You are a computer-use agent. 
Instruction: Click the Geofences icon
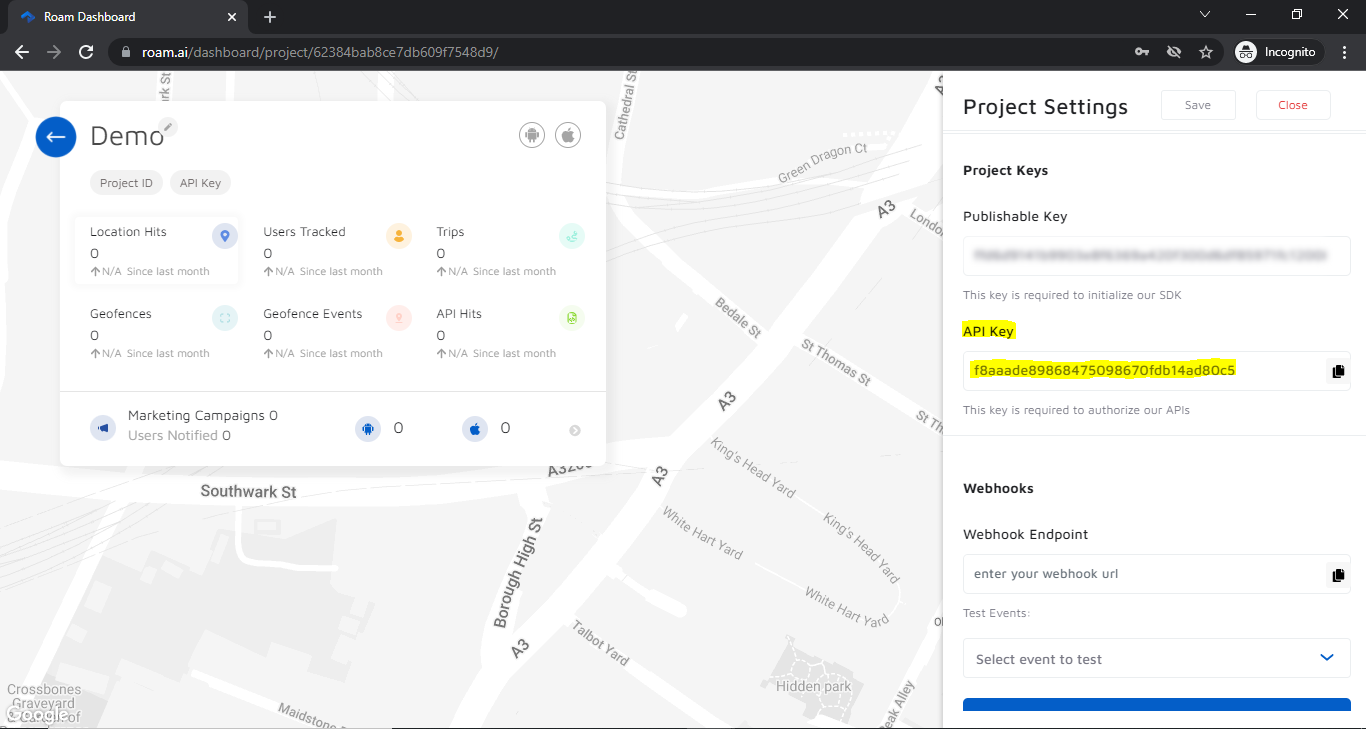tap(225, 318)
